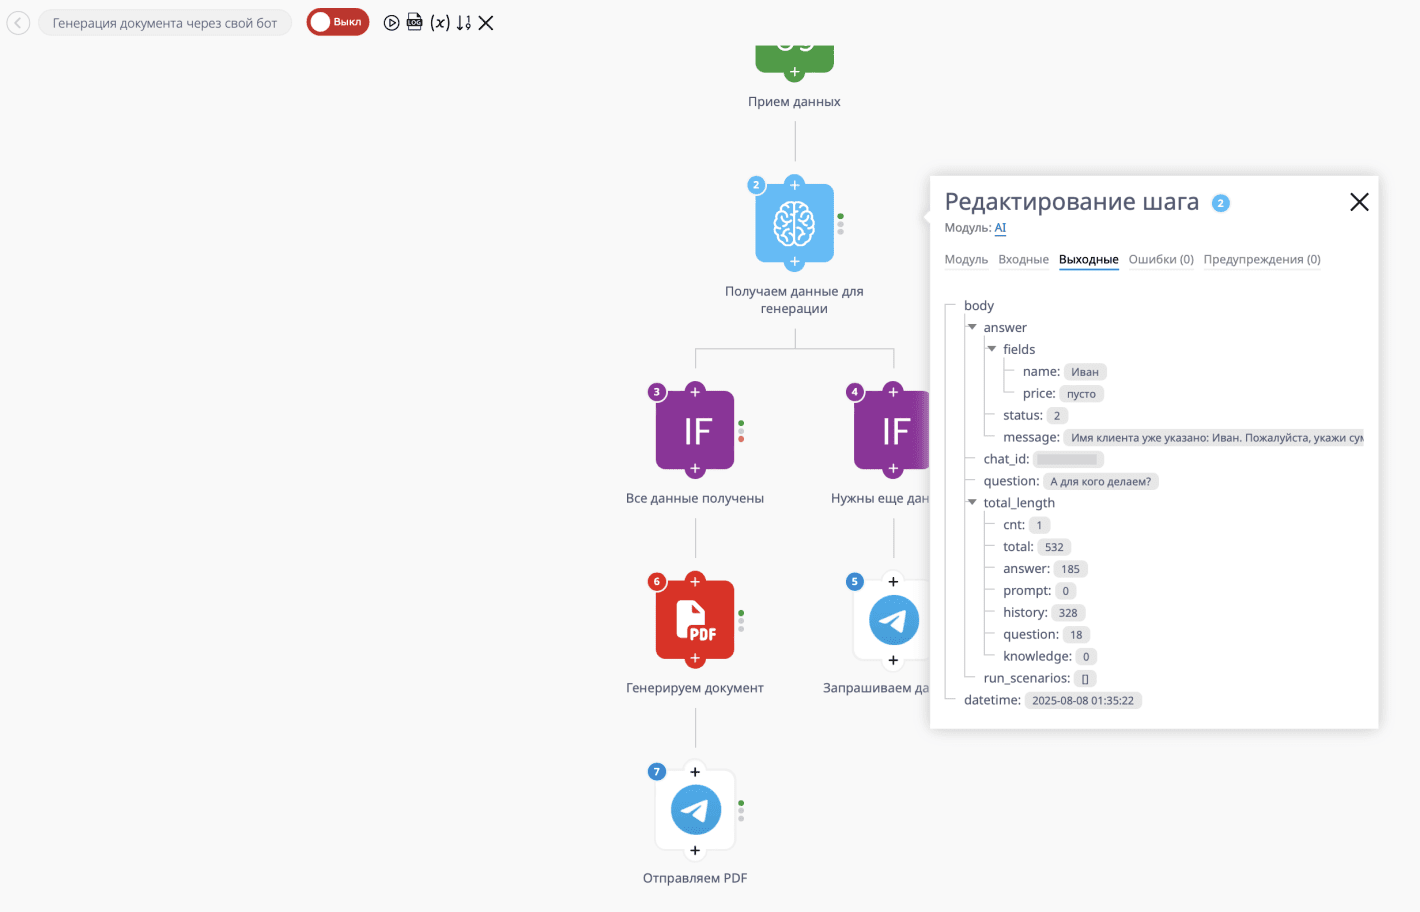Close the step editing panel
The width and height of the screenshot is (1420, 912).
[1359, 202]
